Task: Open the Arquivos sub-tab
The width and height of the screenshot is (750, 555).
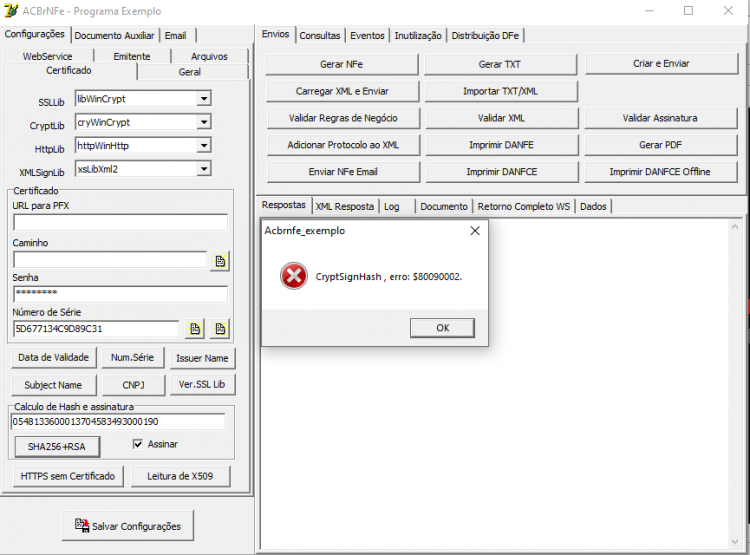Action: (210, 56)
